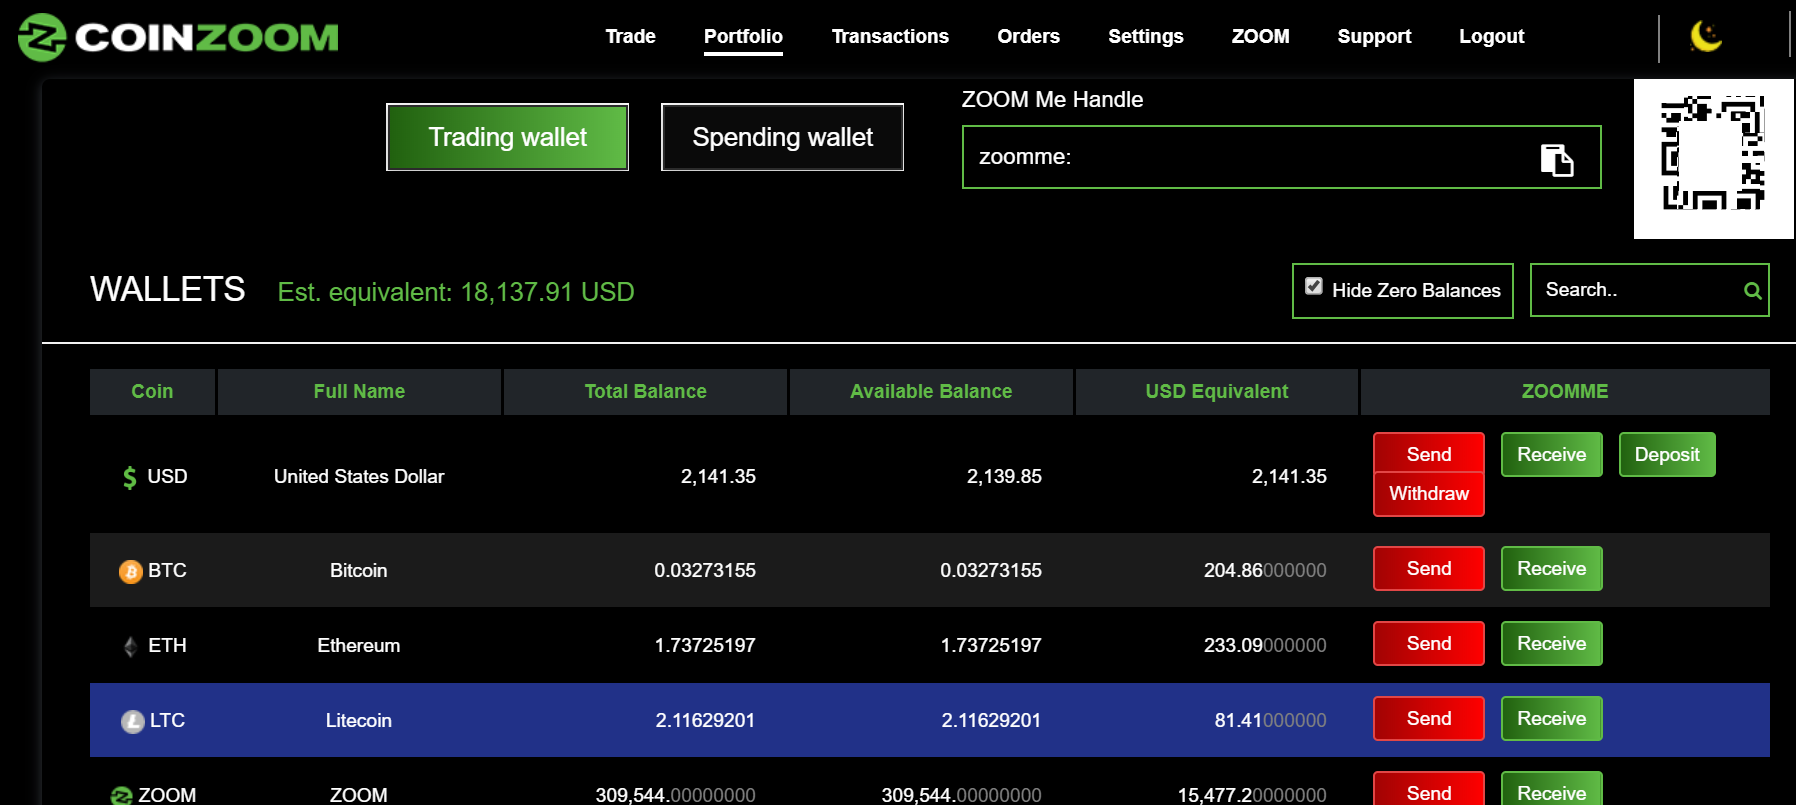The width and height of the screenshot is (1796, 805).
Task: Send Ethereum
Action: pyautogui.click(x=1428, y=643)
